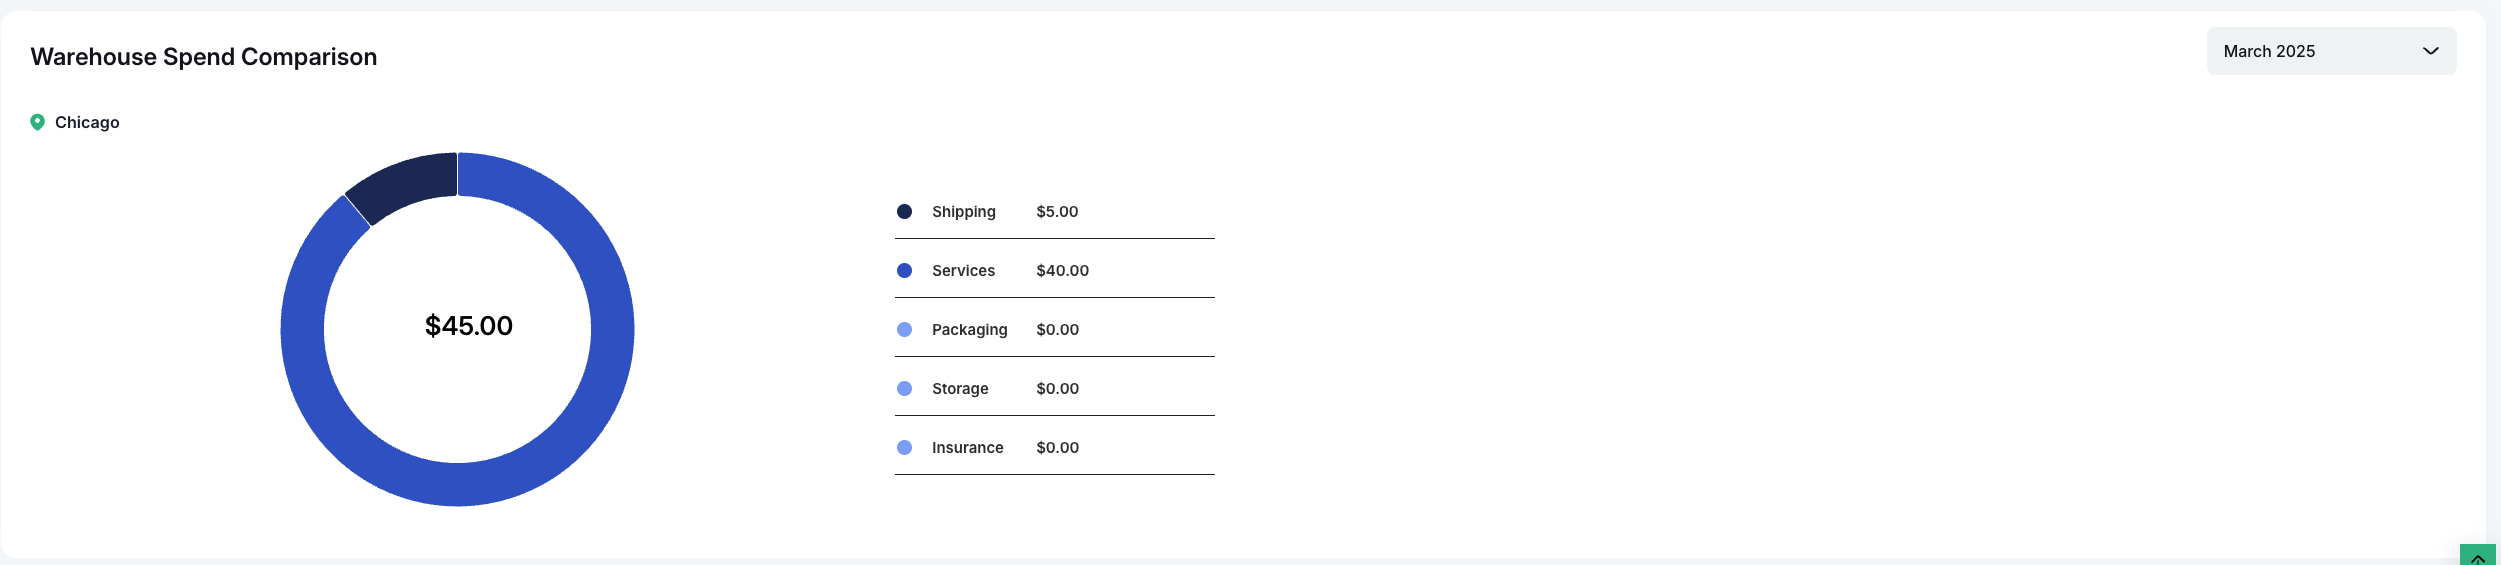Select the Services legend label

[963, 271]
